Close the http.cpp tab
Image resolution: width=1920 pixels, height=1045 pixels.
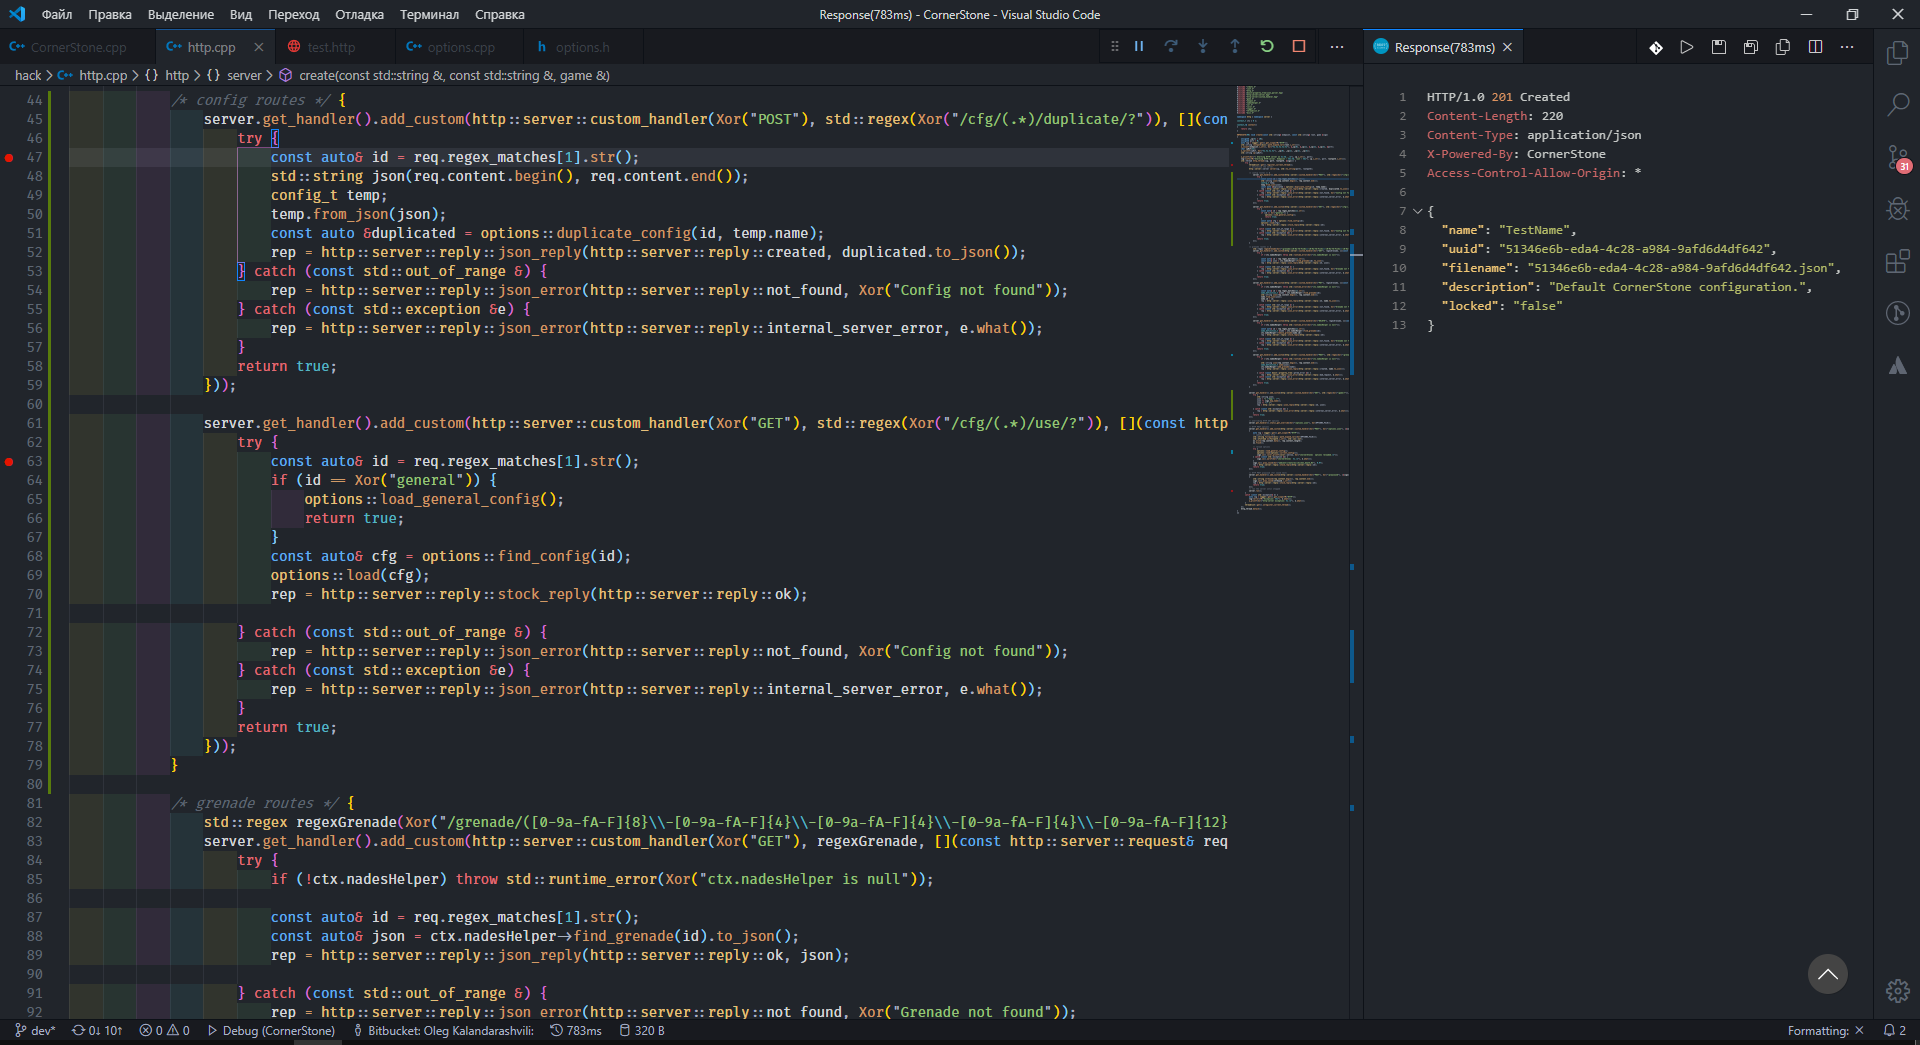[259, 47]
